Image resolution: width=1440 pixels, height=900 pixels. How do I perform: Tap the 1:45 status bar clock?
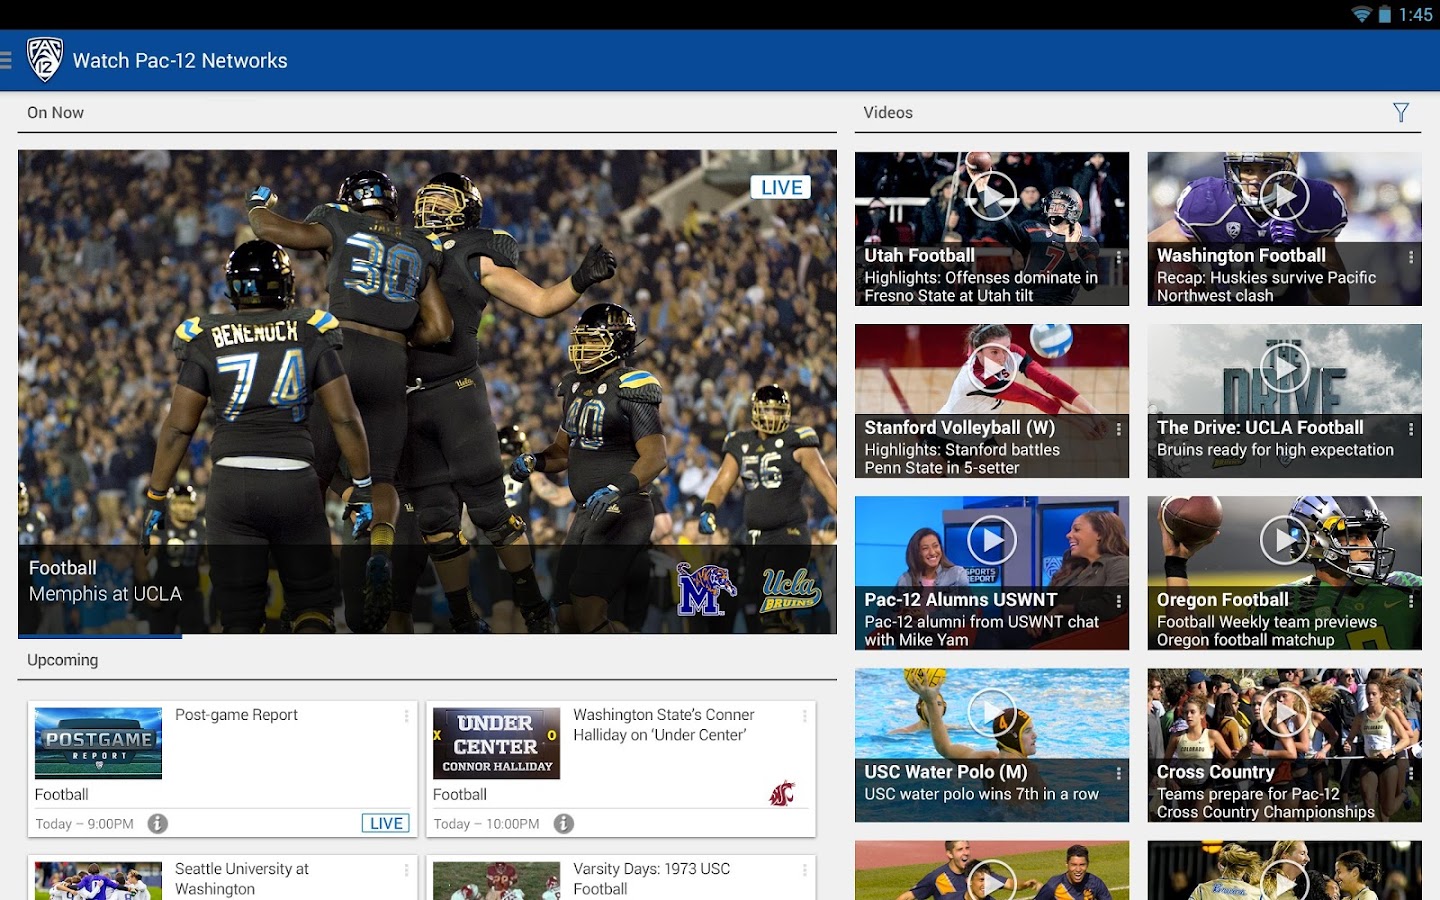(1416, 14)
